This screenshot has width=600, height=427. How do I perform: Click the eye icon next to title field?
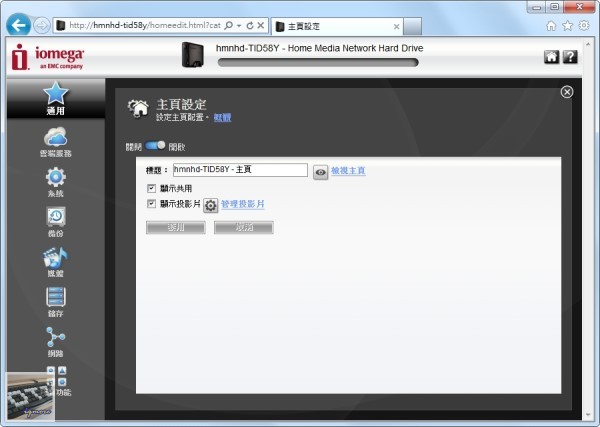pos(321,173)
